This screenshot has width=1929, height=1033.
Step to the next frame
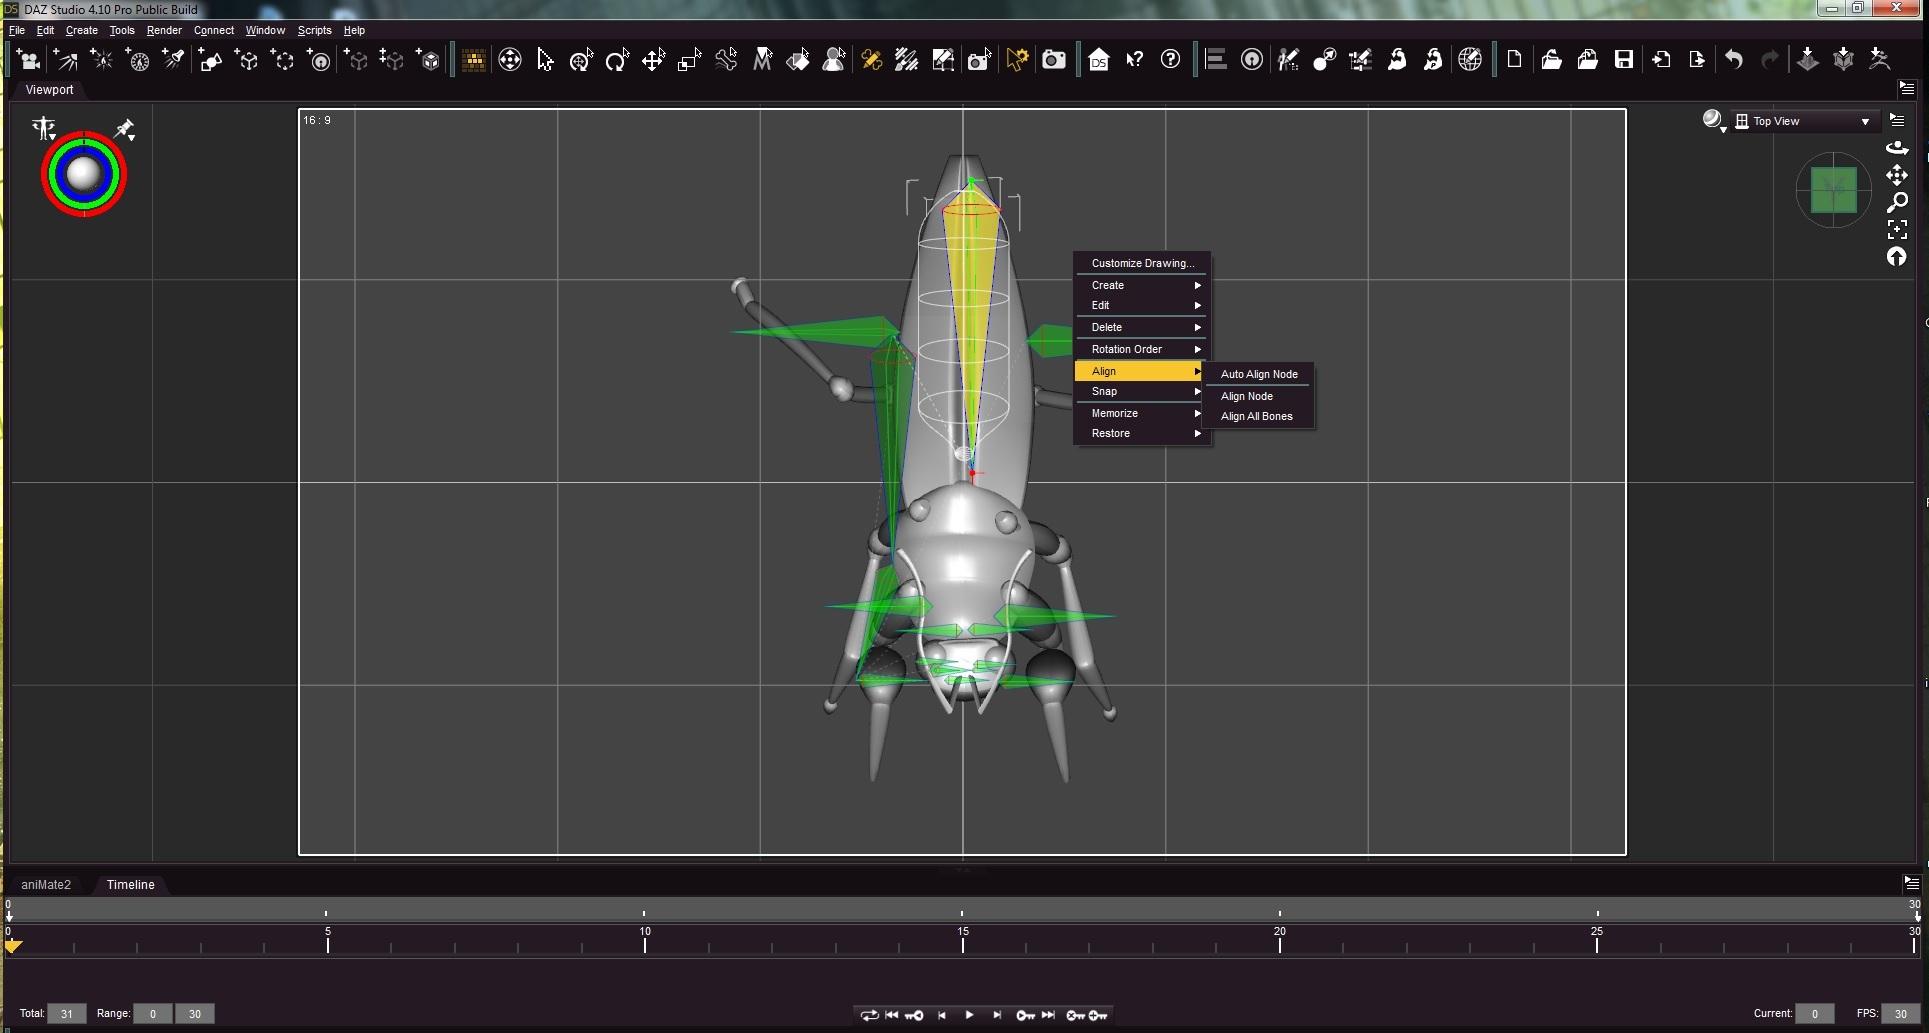click(x=997, y=1015)
